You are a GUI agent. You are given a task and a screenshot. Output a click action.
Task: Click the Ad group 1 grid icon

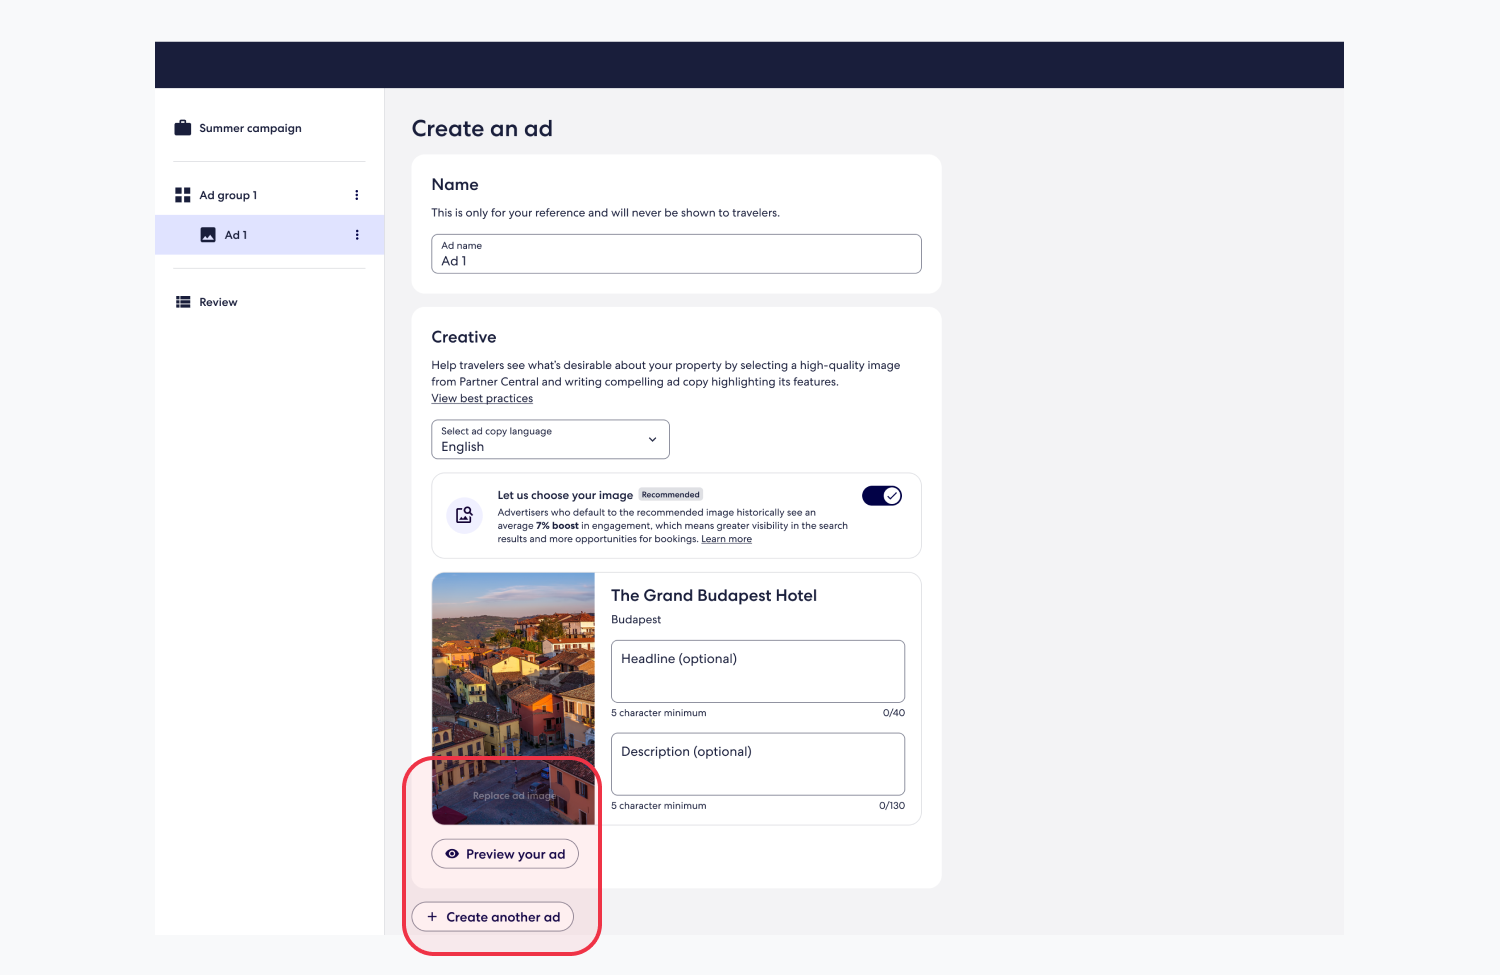tap(182, 195)
